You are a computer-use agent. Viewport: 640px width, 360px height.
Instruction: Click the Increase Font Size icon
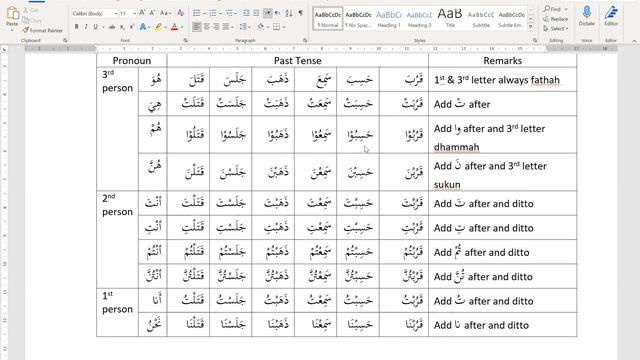click(x=142, y=13)
